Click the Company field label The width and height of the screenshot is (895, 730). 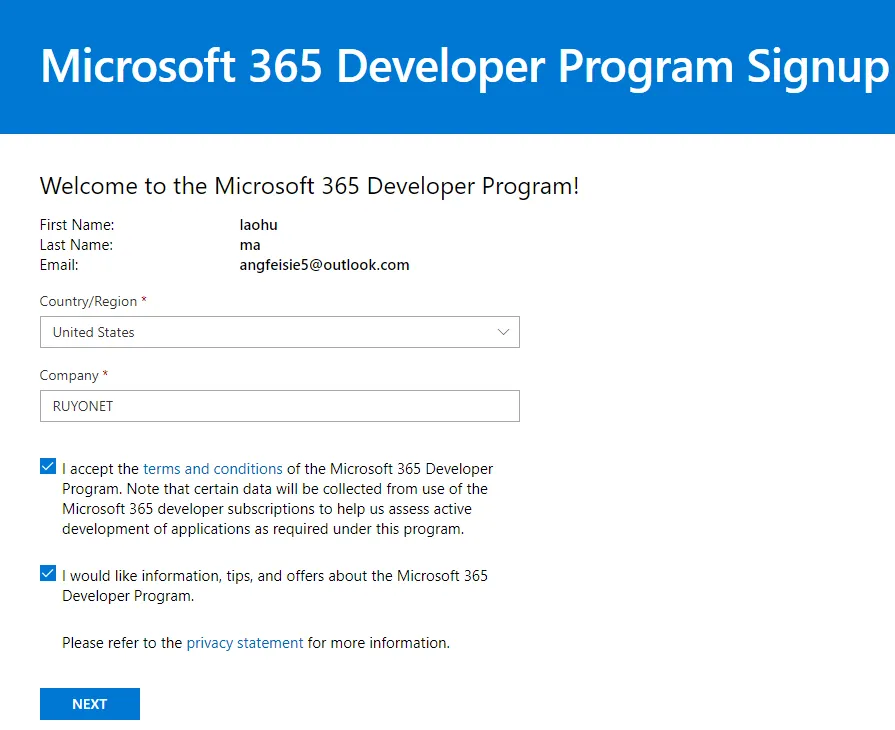pyautogui.click(x=69, y=375)
